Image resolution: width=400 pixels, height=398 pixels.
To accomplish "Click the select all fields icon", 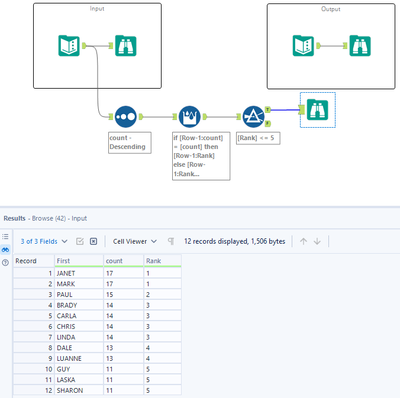I will (80, 241).
